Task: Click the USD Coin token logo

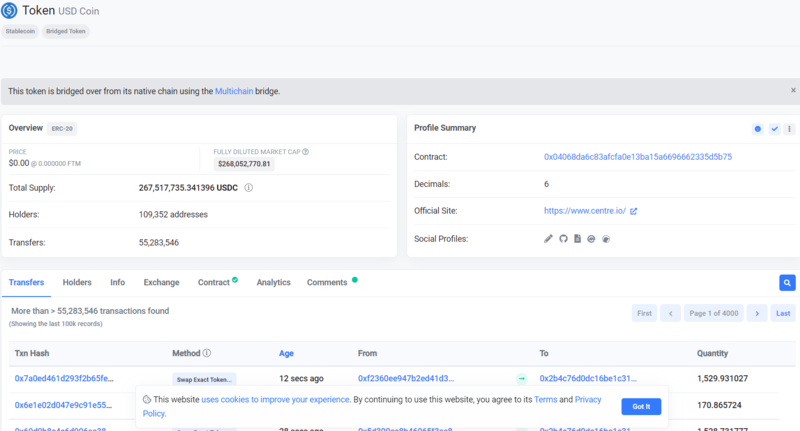Action: (x=9, y=11)
